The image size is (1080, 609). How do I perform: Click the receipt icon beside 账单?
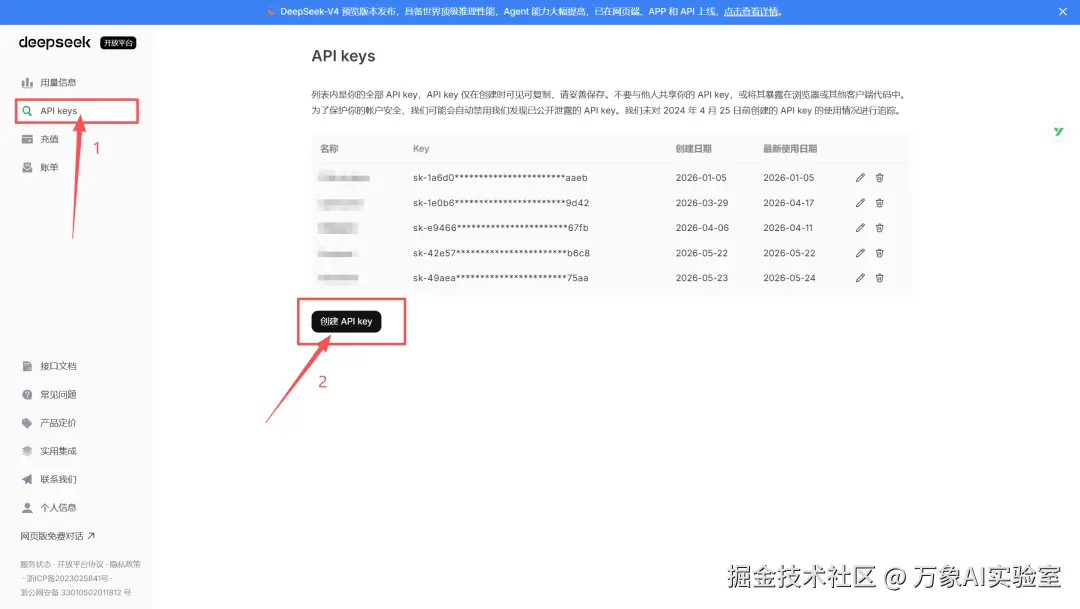27,167
